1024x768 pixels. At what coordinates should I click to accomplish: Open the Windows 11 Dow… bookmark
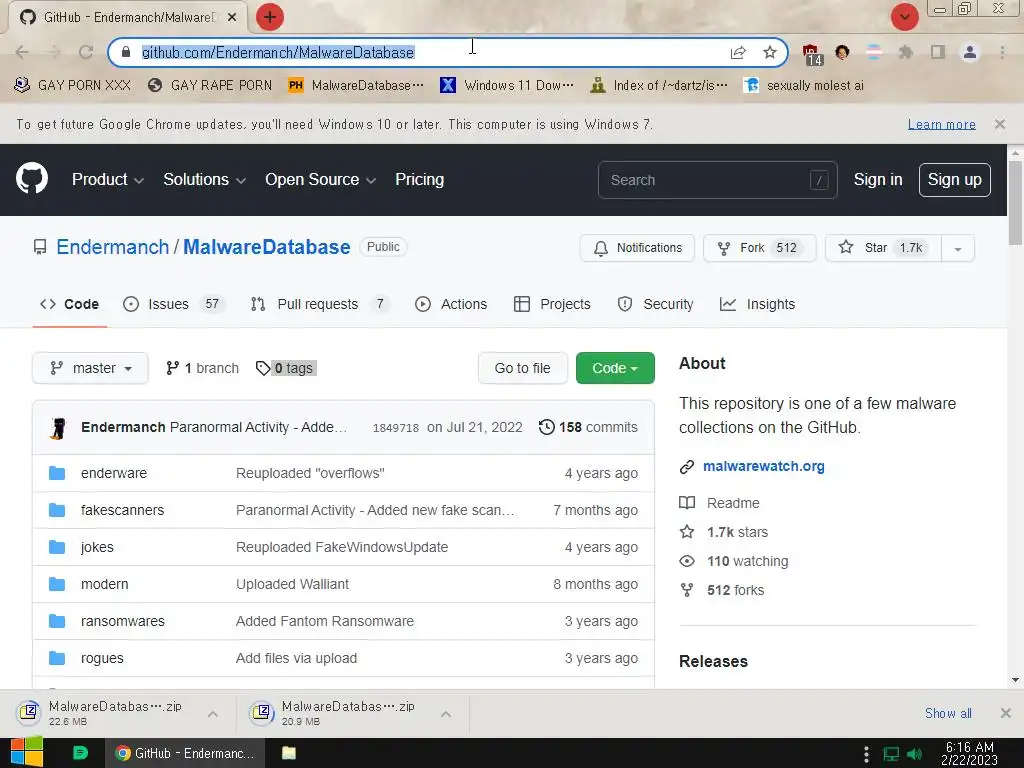click(x=507, y=86)
